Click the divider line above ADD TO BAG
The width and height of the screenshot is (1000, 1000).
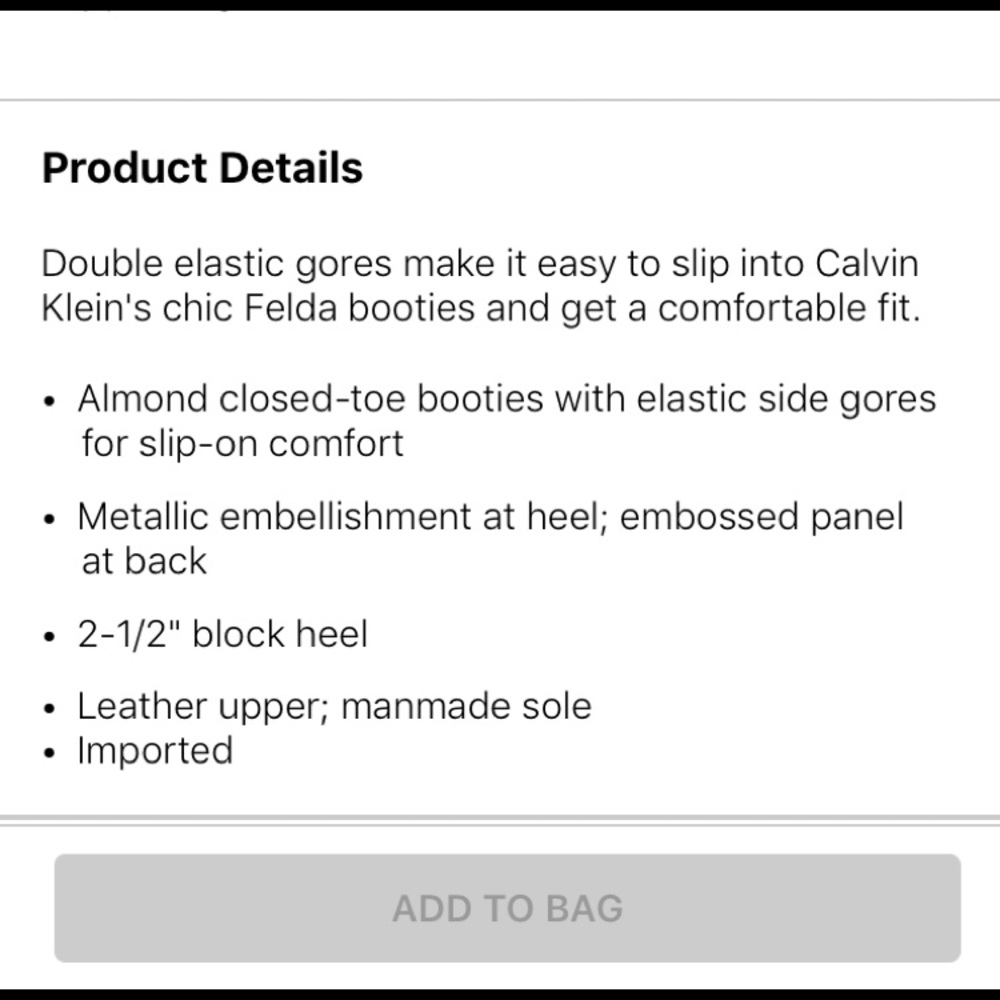click(500, 817)
